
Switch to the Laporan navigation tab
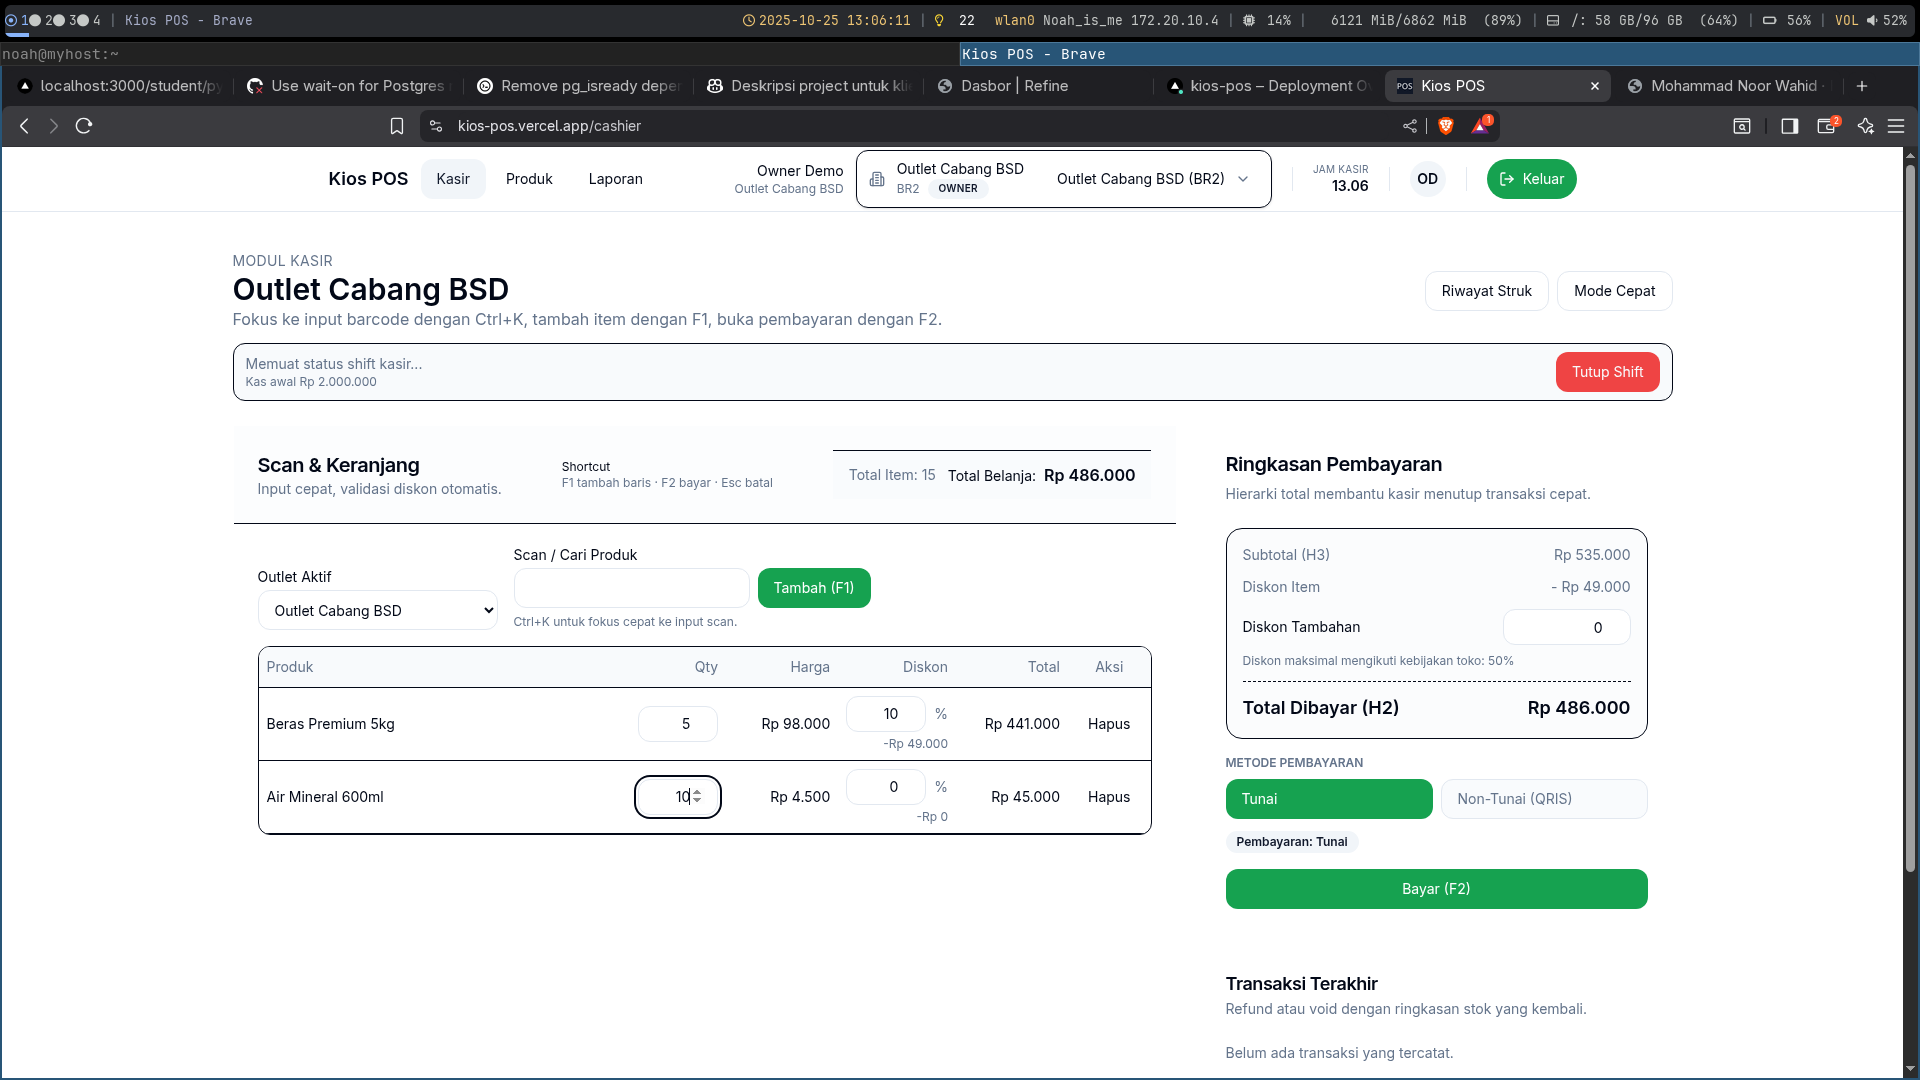coord(615,179)
